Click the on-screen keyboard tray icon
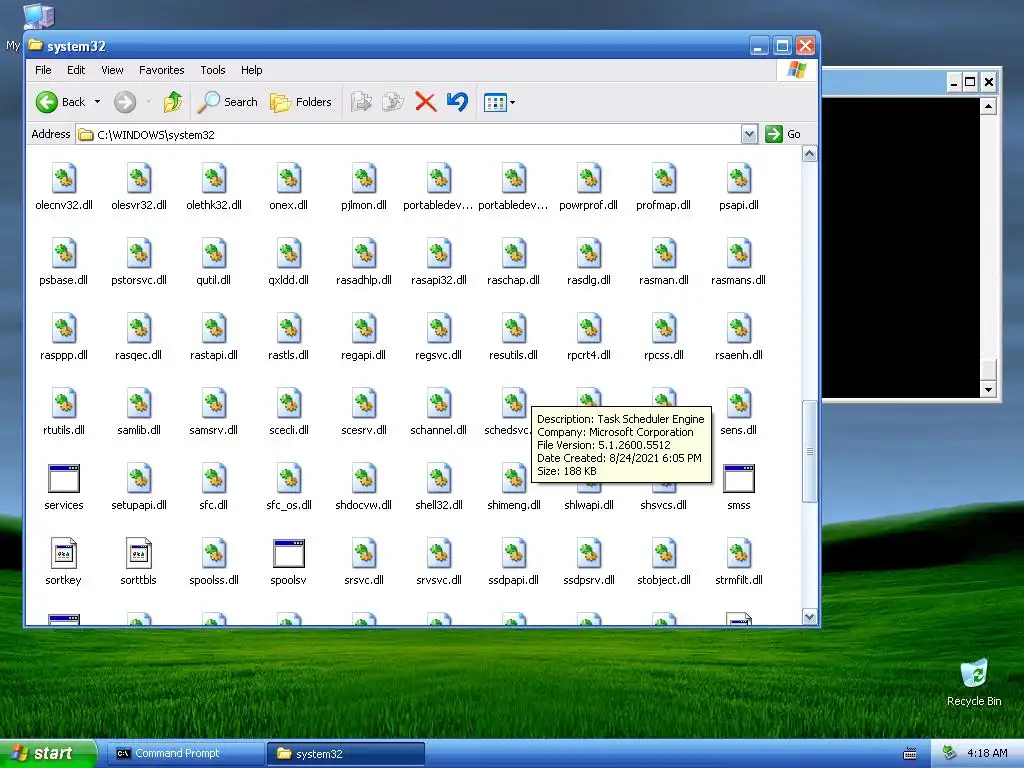The image size is (1024, 768). 910,754
